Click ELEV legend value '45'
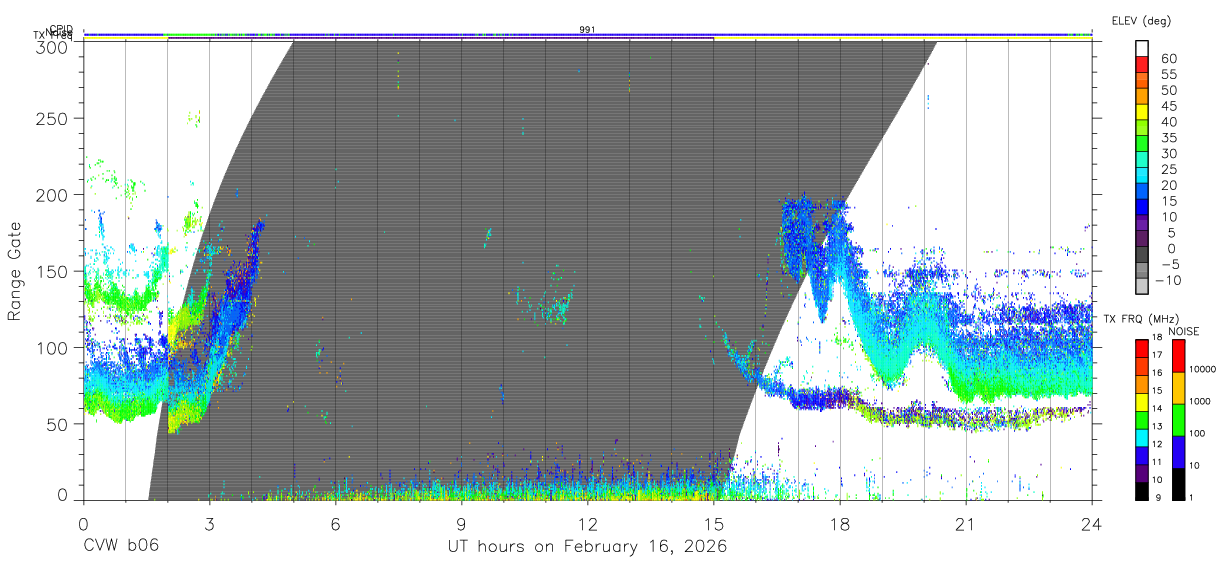 (1169, 107)
